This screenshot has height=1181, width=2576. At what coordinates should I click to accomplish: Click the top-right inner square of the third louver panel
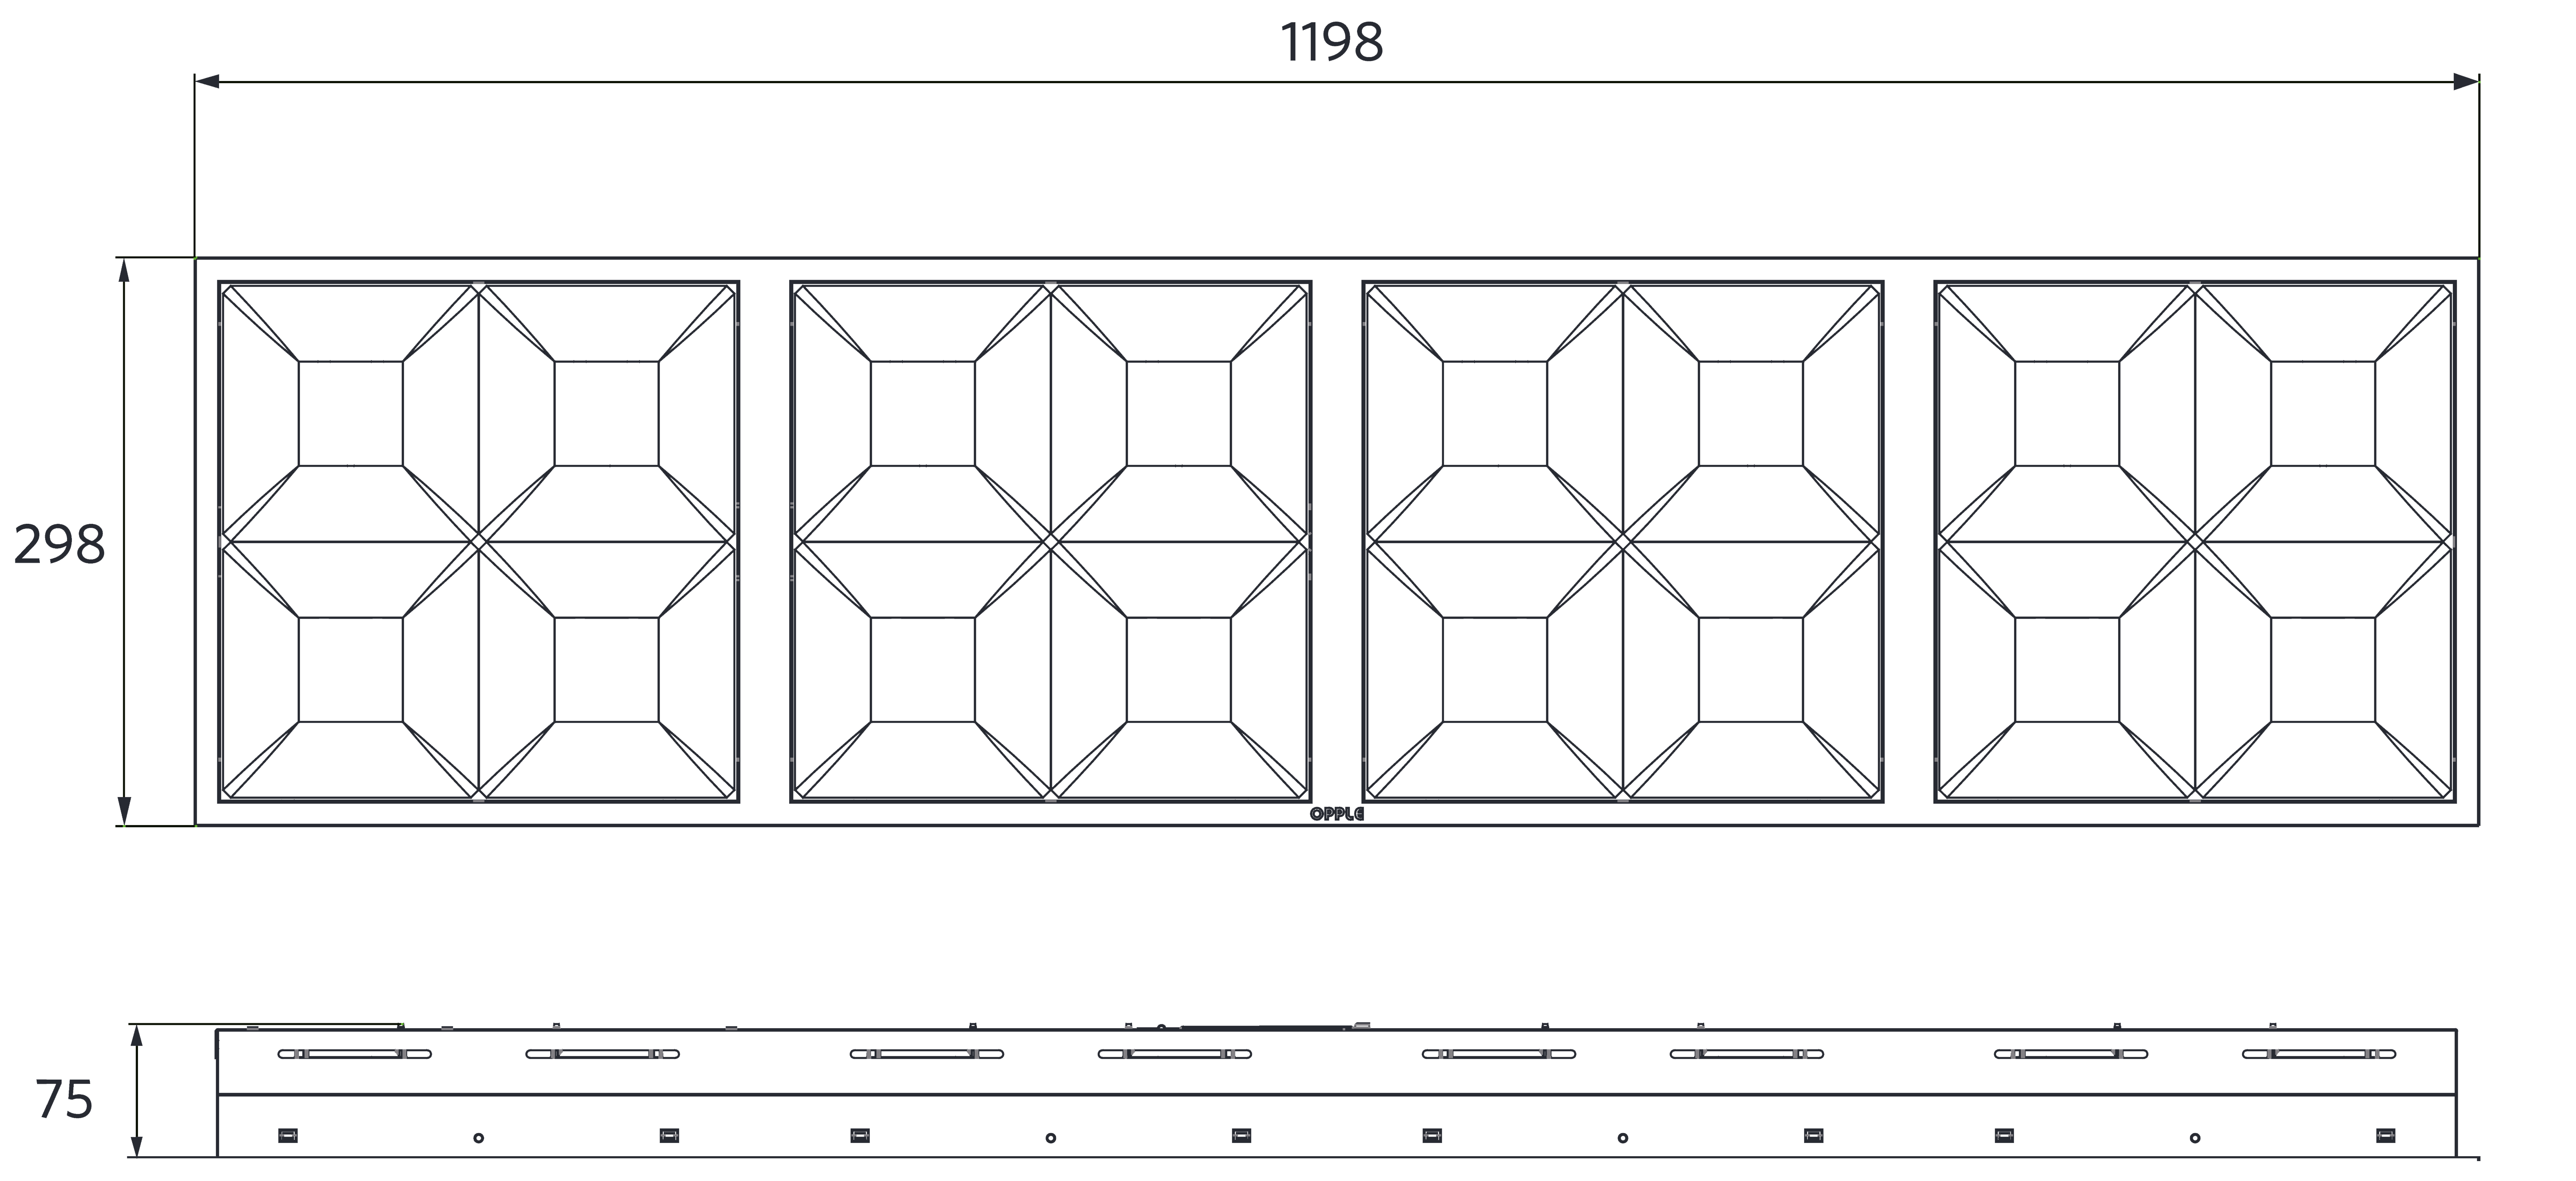1750,413
